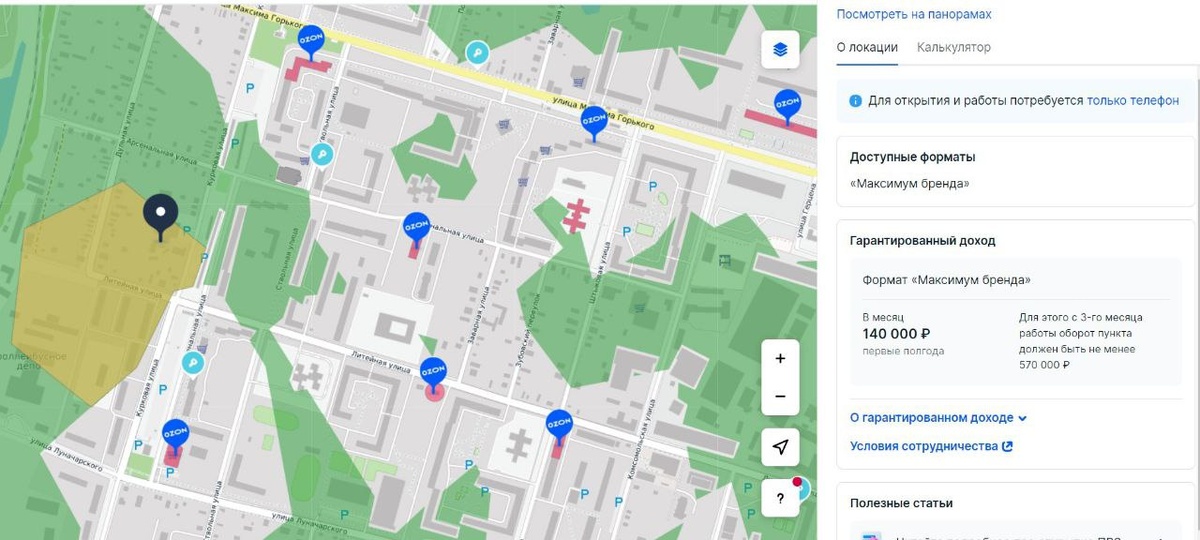Viewport: 1200px width, 540px height.
Task: Open Посмотреть на панорамах link
Action: click(914, 14)
